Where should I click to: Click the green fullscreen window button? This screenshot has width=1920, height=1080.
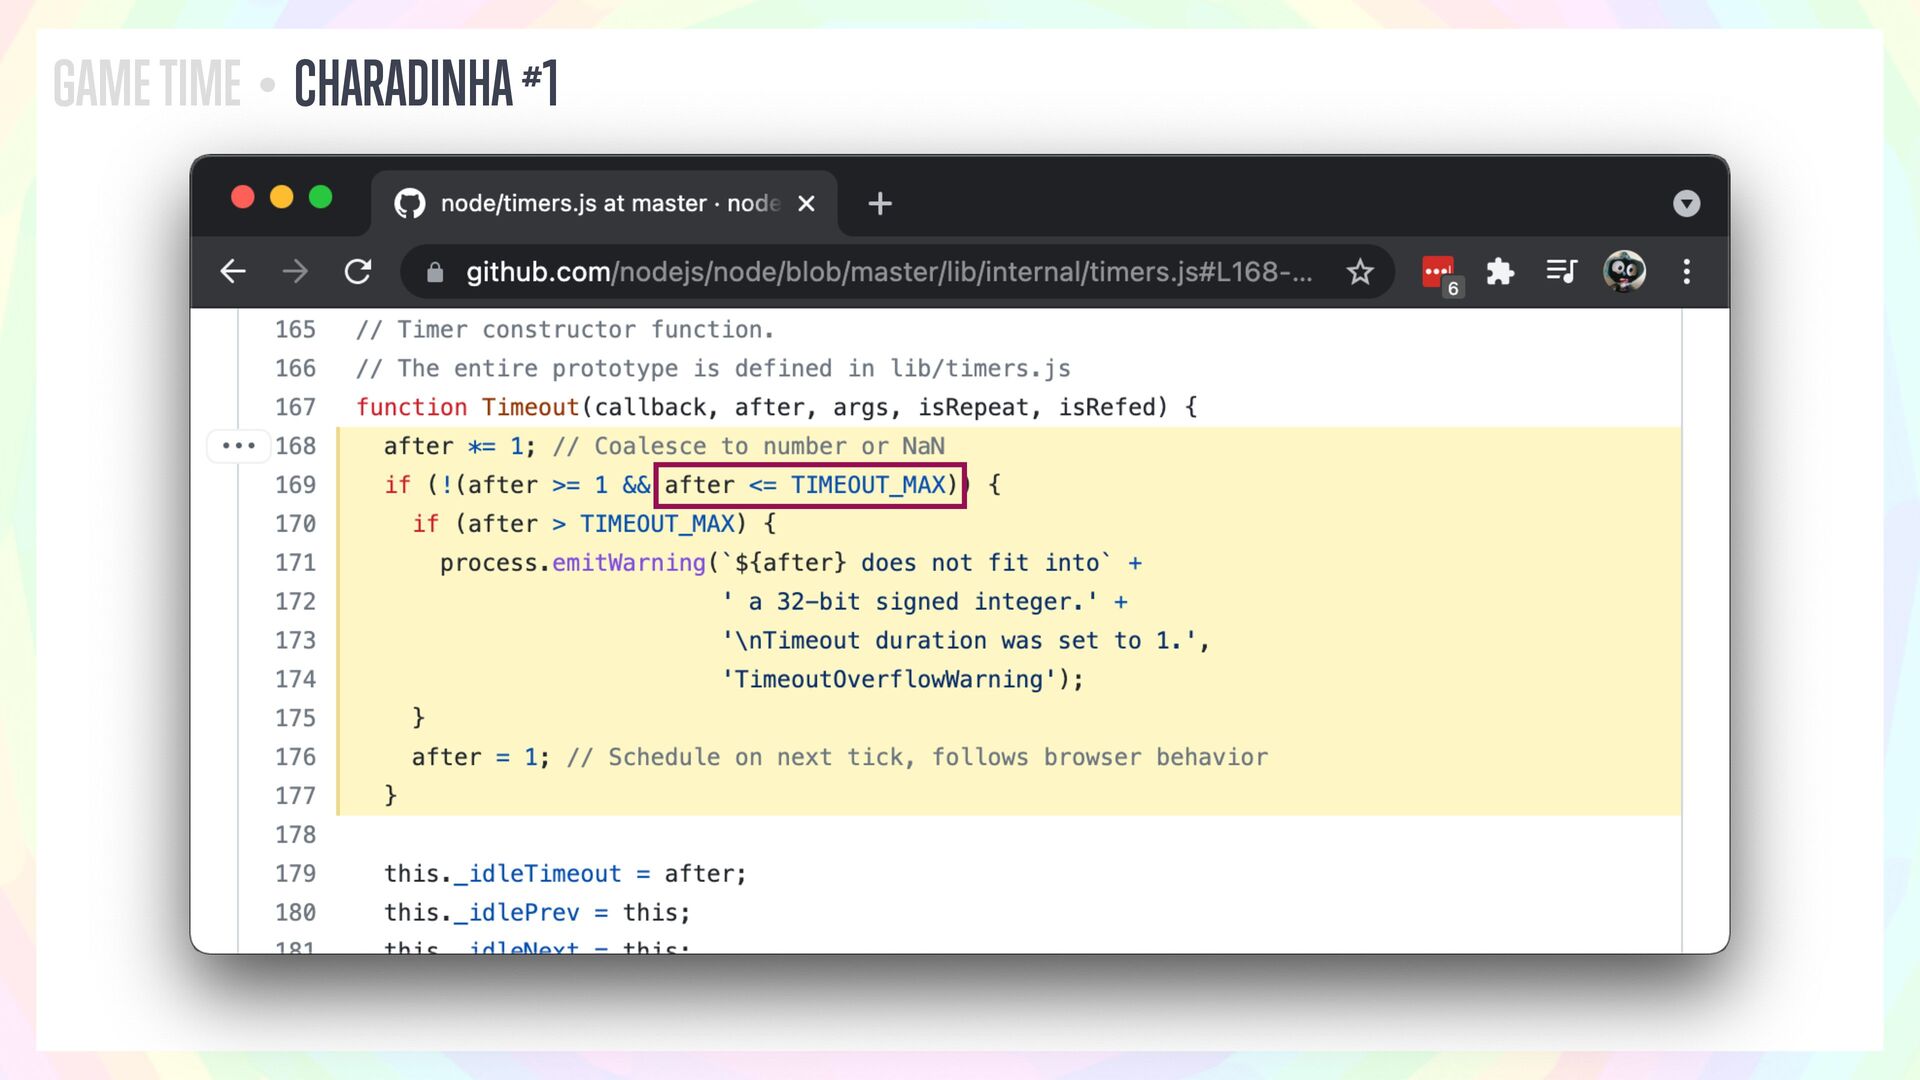pos(321,197)
